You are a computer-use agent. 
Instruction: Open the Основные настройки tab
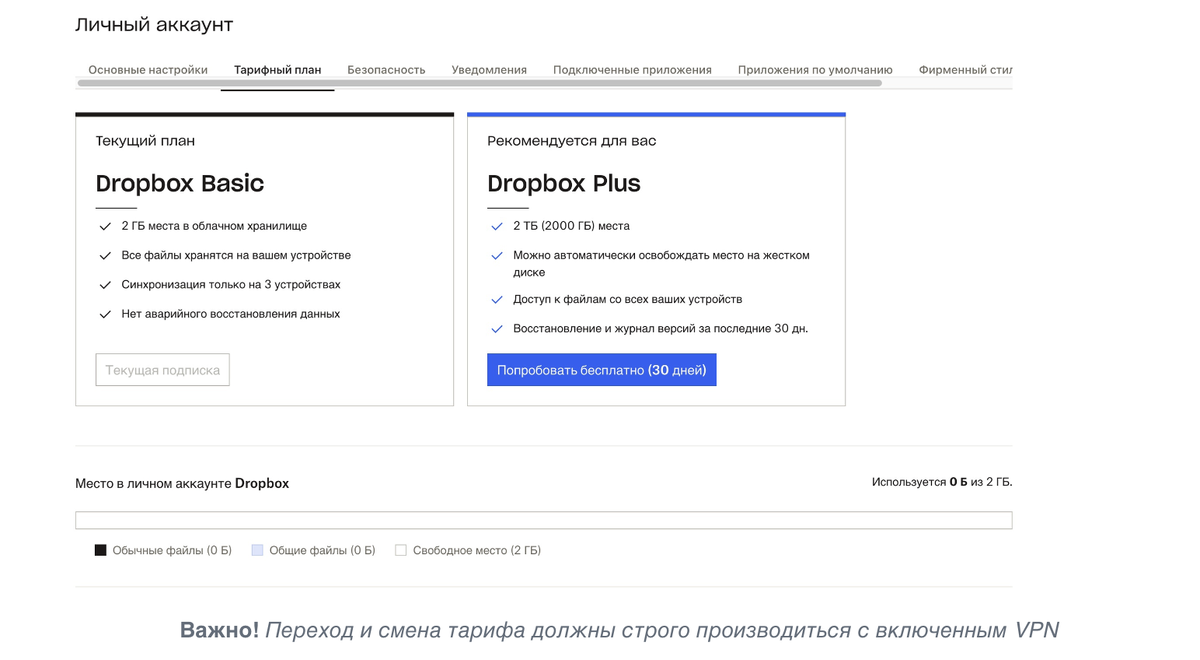point(148,70)
